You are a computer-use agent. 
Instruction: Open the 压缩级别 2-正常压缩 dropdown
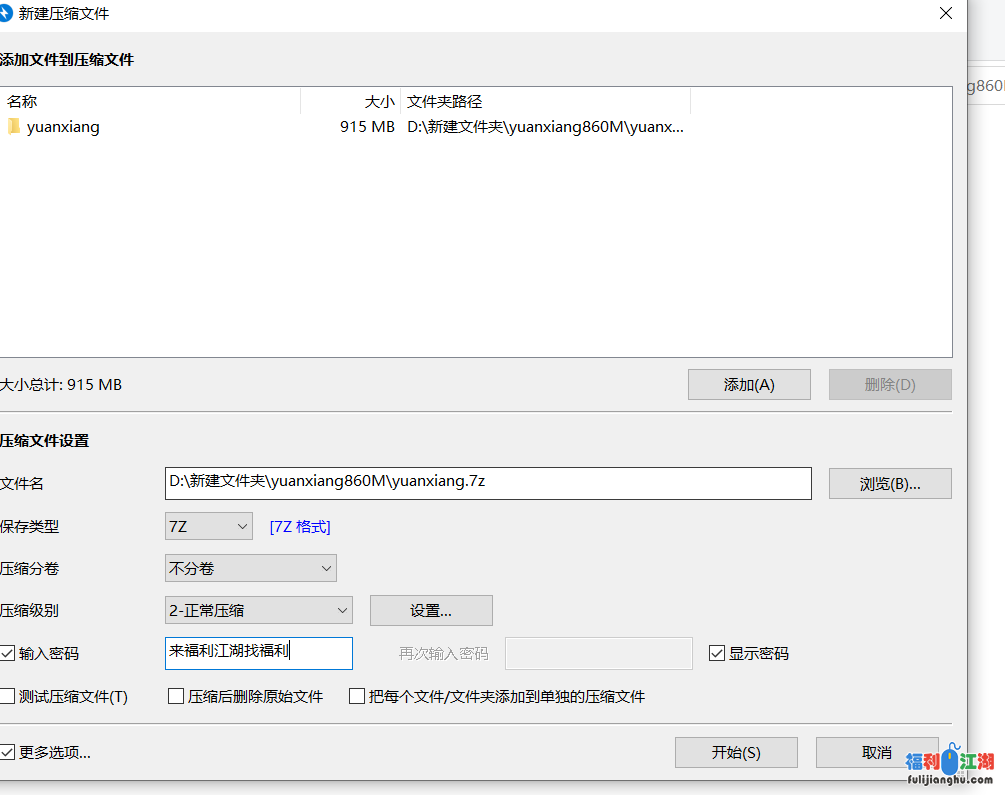click(x=258, y=610)
